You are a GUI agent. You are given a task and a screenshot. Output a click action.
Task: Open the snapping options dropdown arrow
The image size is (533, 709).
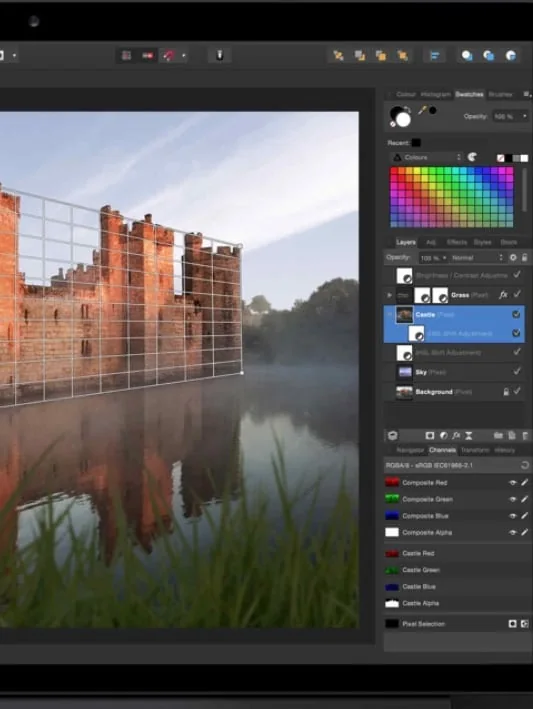coord(184,56)
